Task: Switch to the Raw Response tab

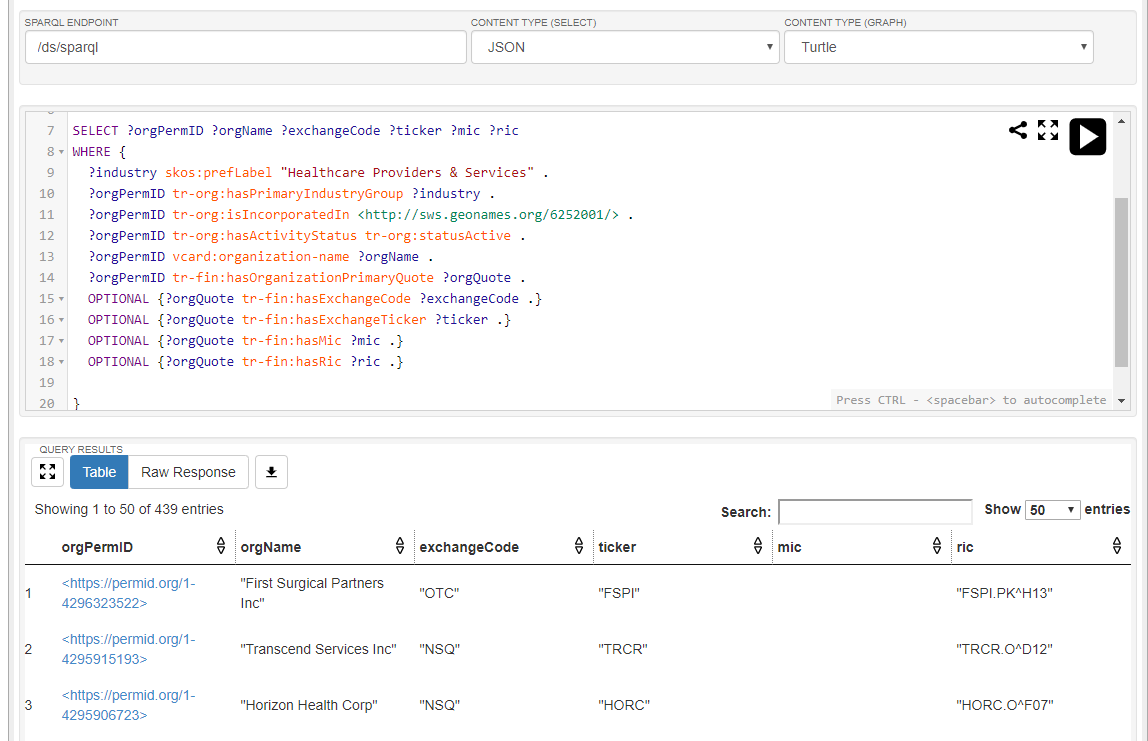Action: pos(188,472)
